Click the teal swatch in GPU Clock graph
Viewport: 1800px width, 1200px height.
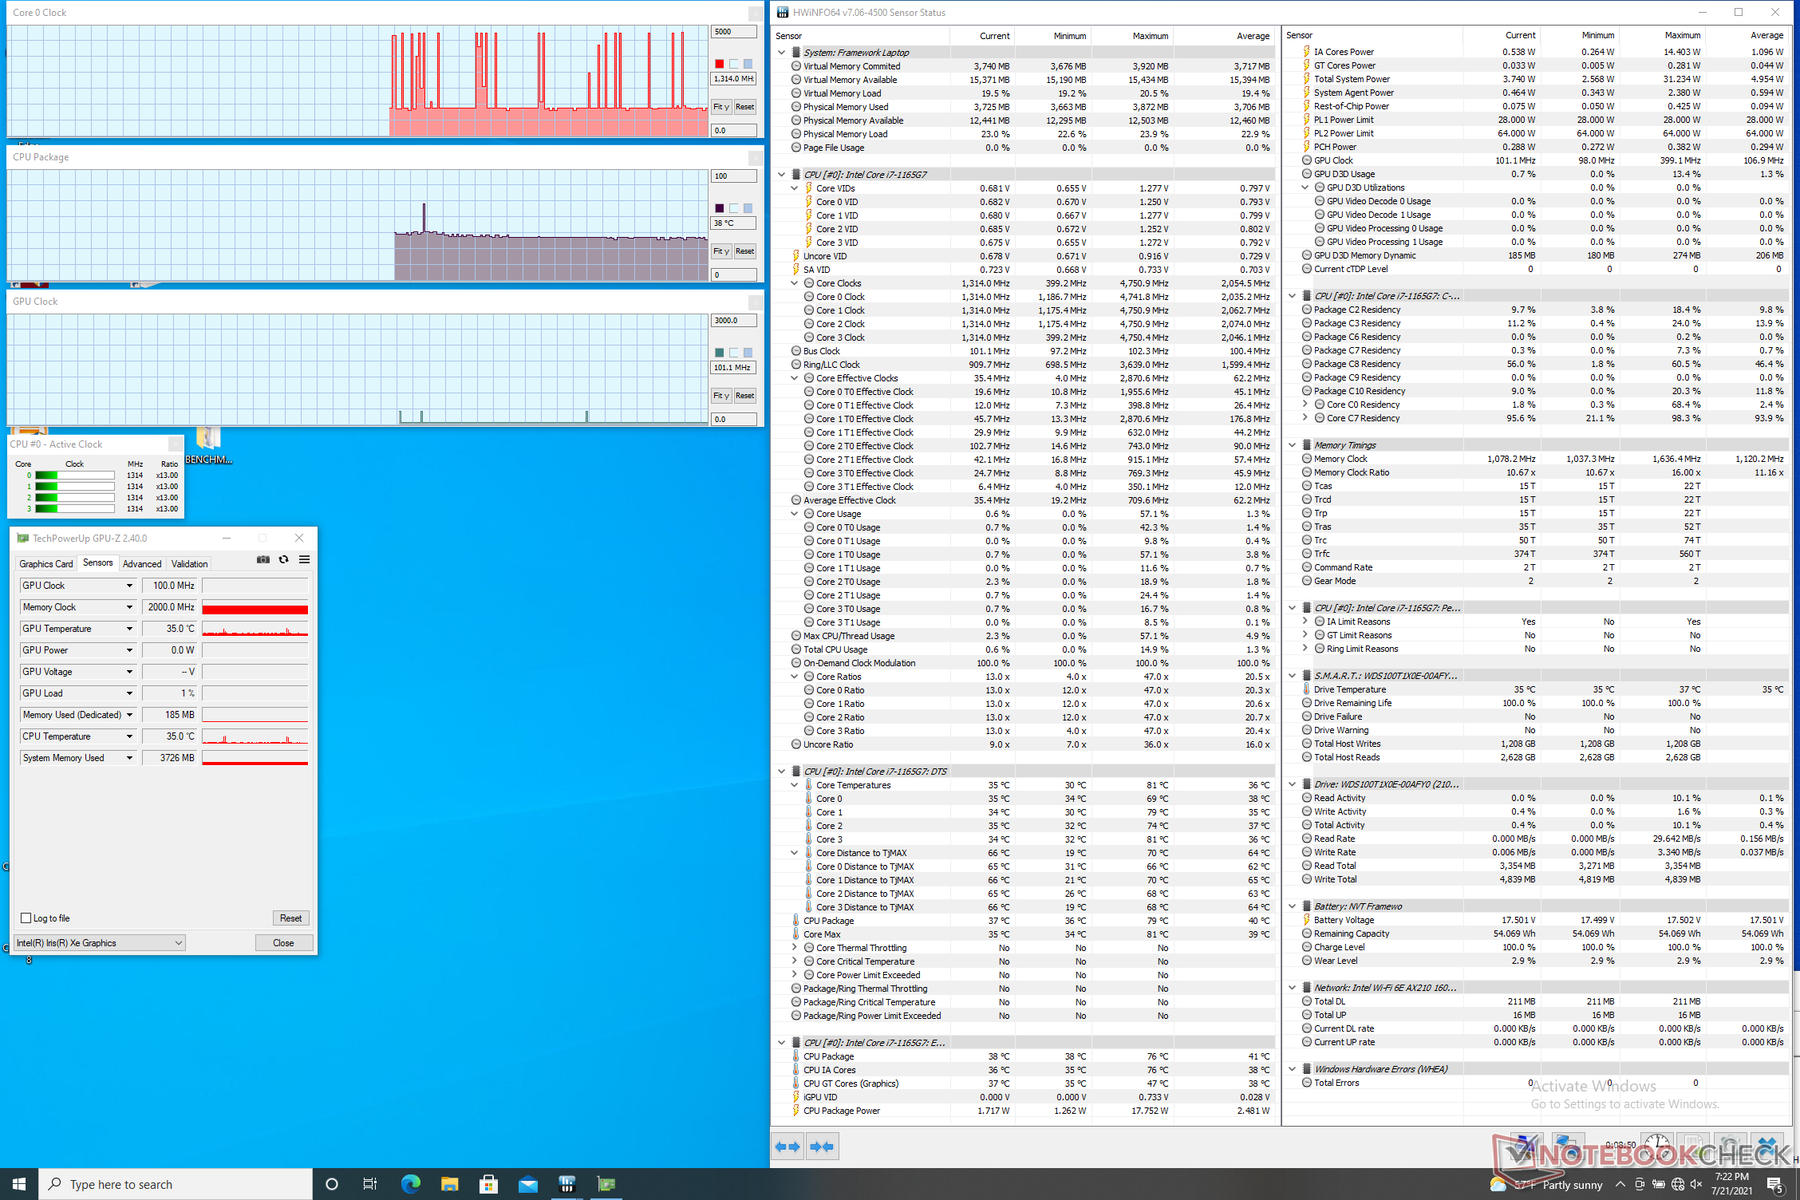[719, 352]
